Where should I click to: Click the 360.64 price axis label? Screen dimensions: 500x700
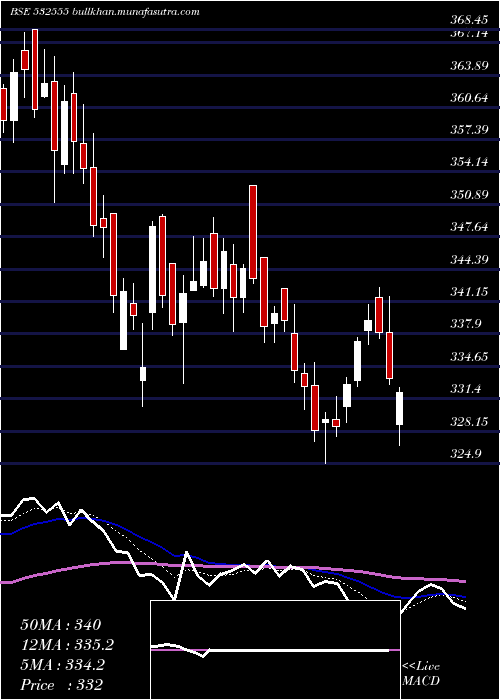[469, 98]
